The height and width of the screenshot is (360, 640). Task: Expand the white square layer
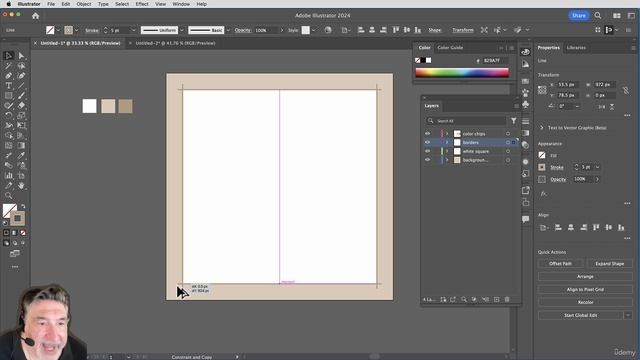[447, 151]
